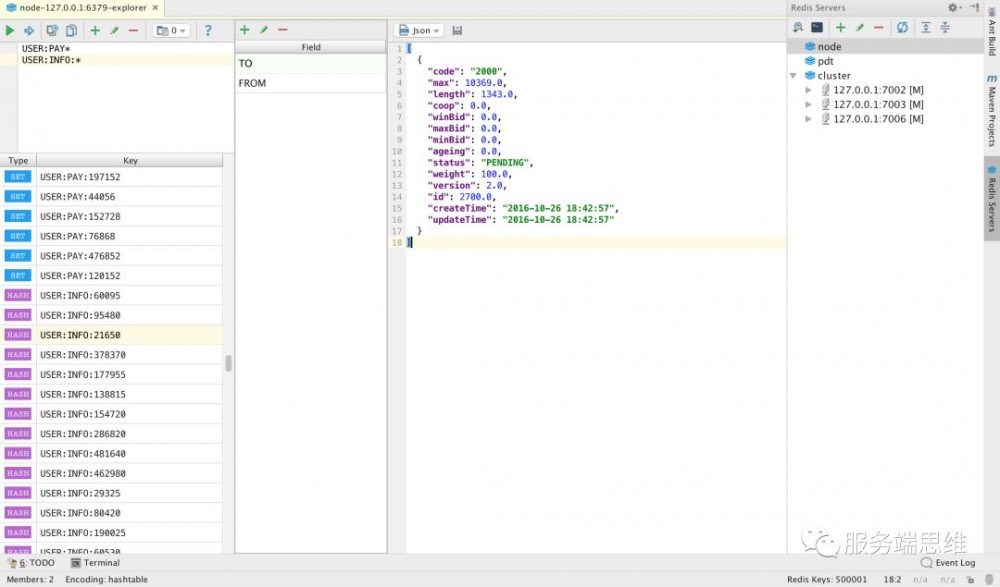Reload the connection using the refresh icon
Screen dimensions: 1000x587
pyautogui.click(x=902, y=27)
